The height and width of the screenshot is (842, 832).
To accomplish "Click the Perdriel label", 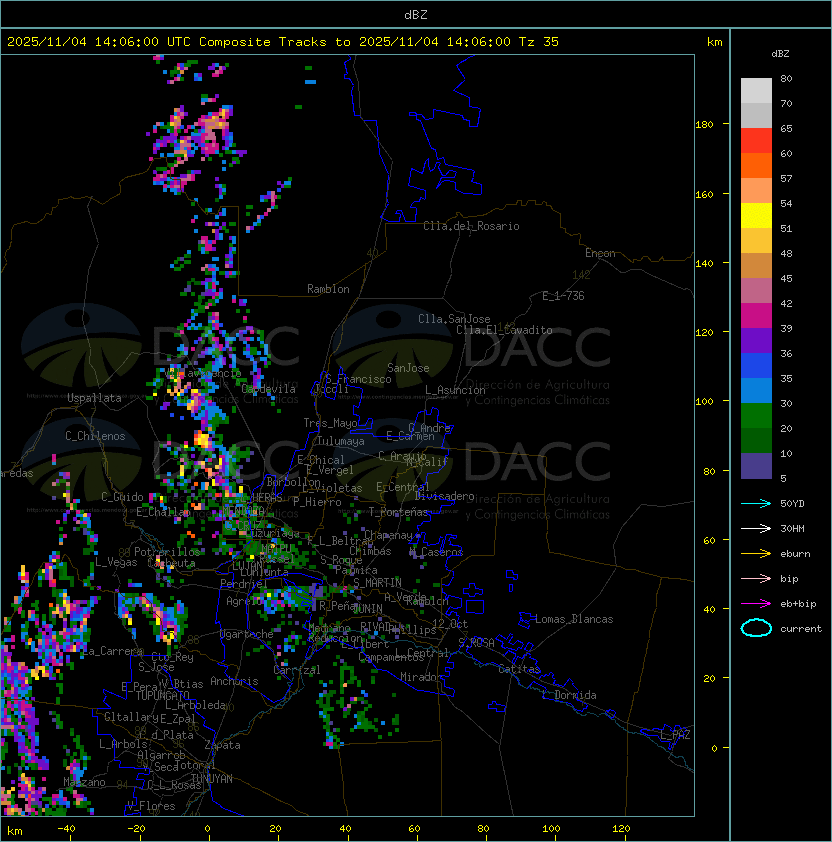I will [244, 584].
